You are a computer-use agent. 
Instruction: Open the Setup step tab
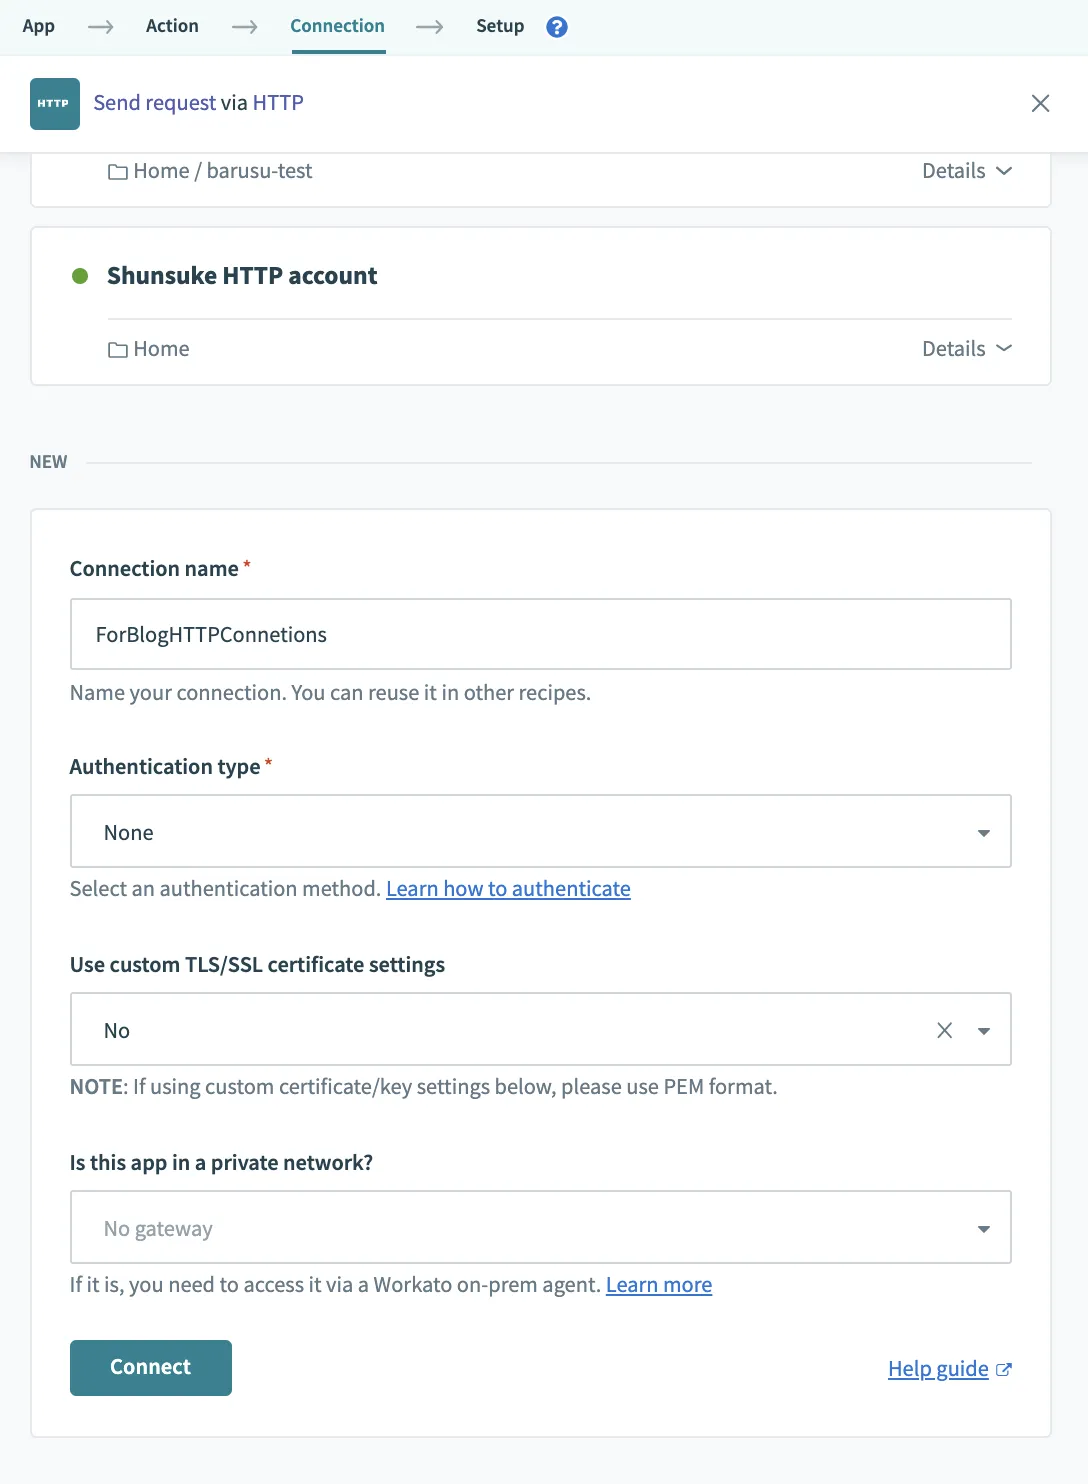click(500, 26)
